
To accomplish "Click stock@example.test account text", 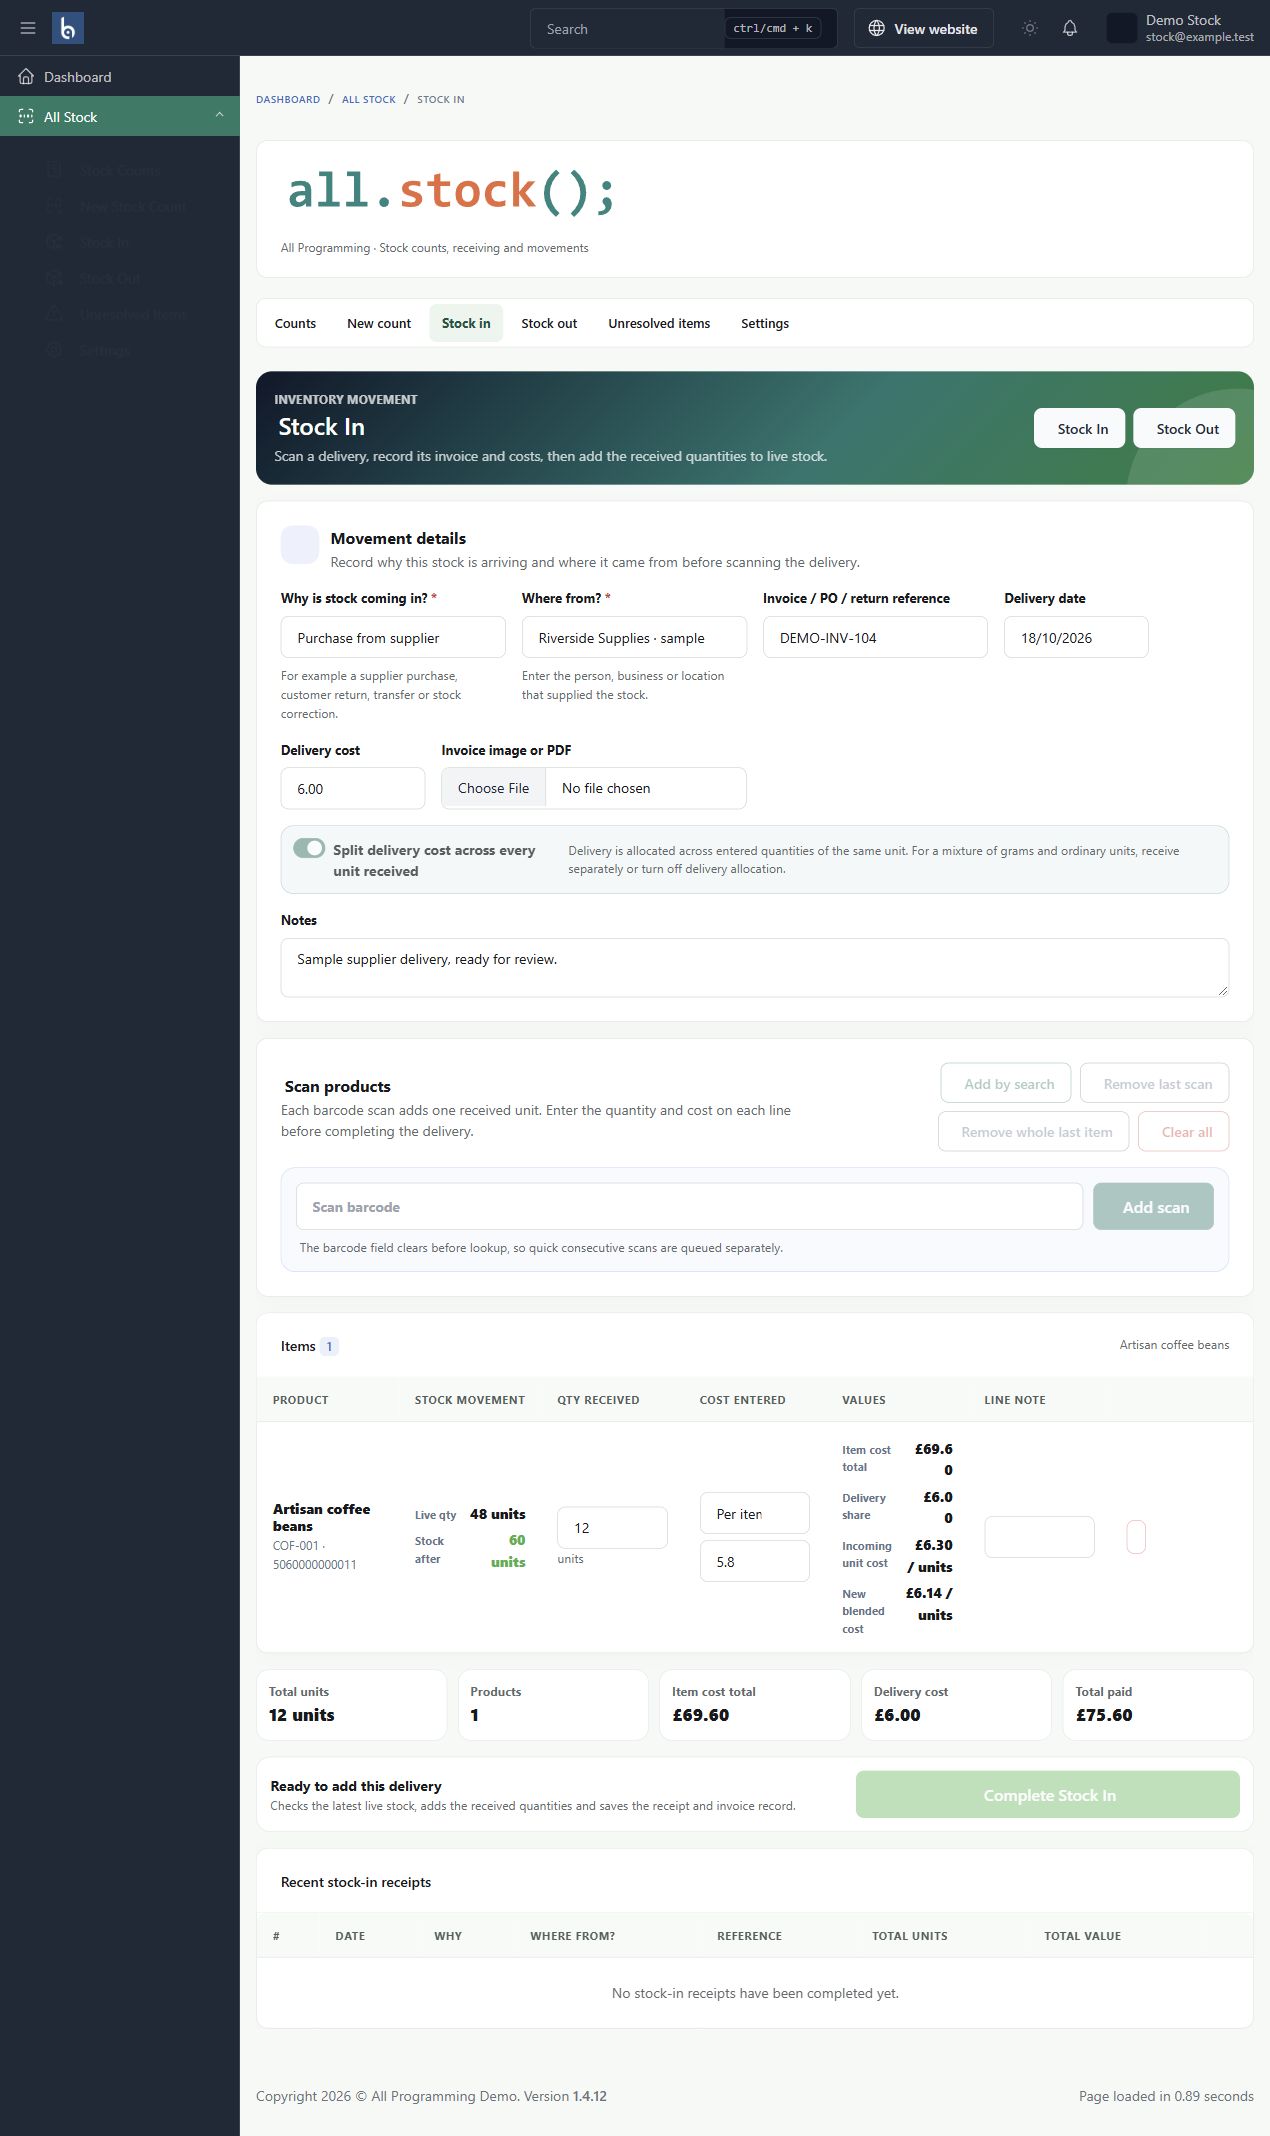I will (x=1199, y=37).
